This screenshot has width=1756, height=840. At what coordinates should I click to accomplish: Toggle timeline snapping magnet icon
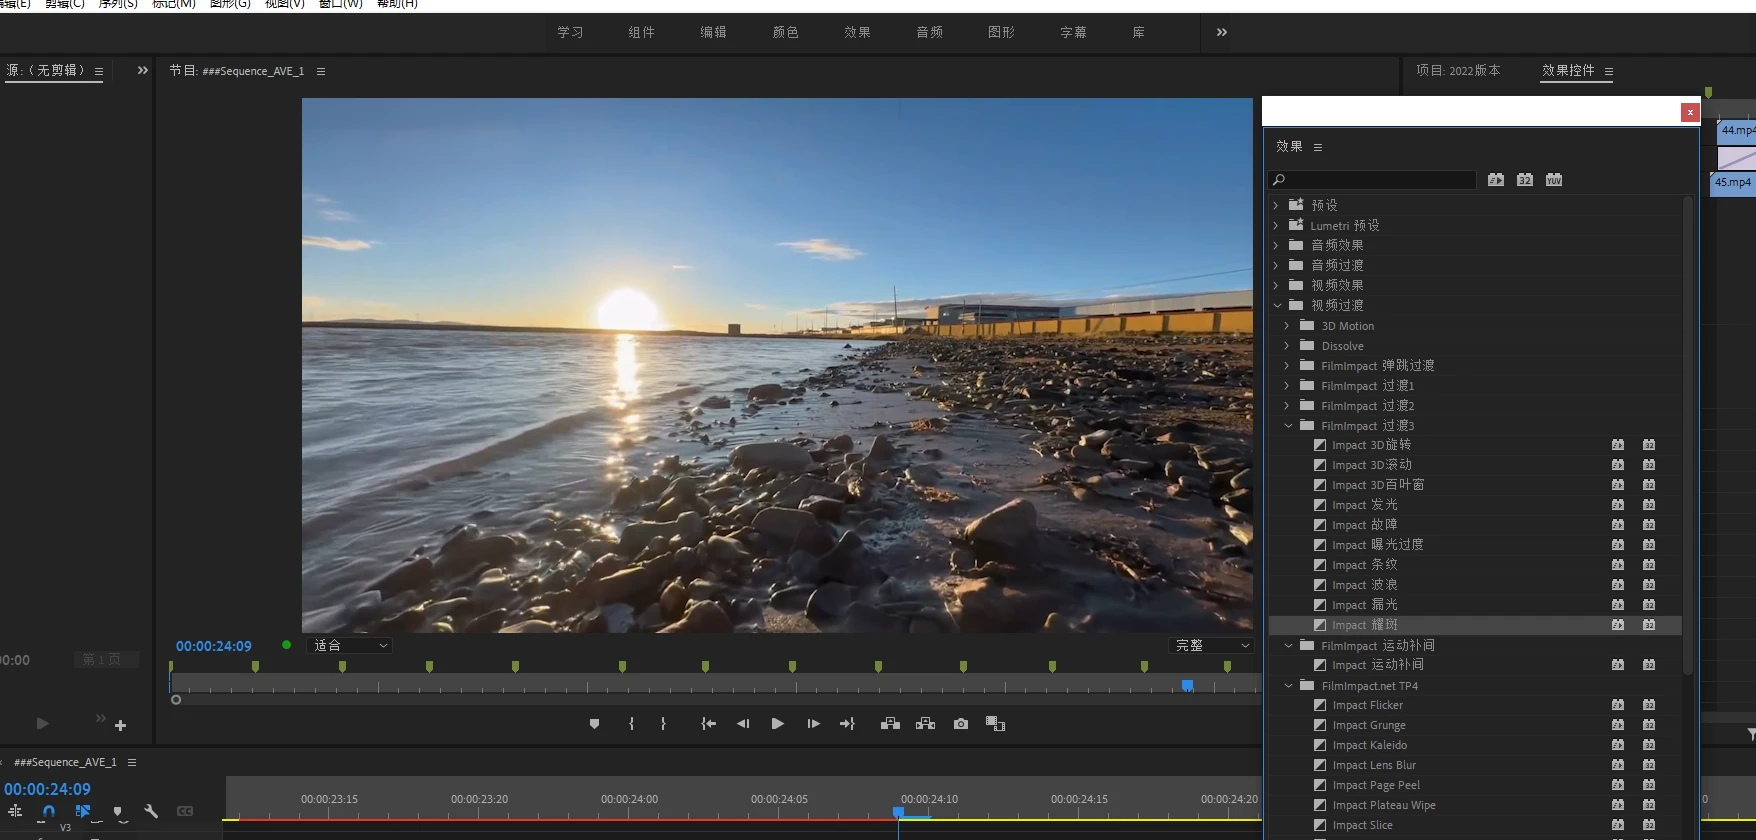48,811
